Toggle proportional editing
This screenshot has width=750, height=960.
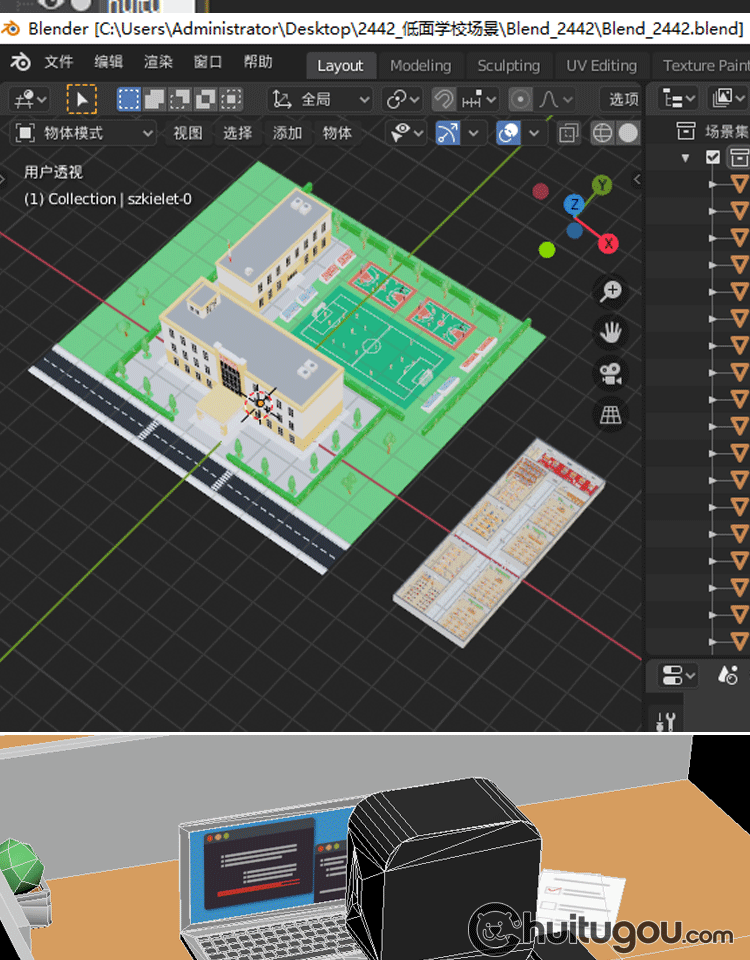point(520,99)
